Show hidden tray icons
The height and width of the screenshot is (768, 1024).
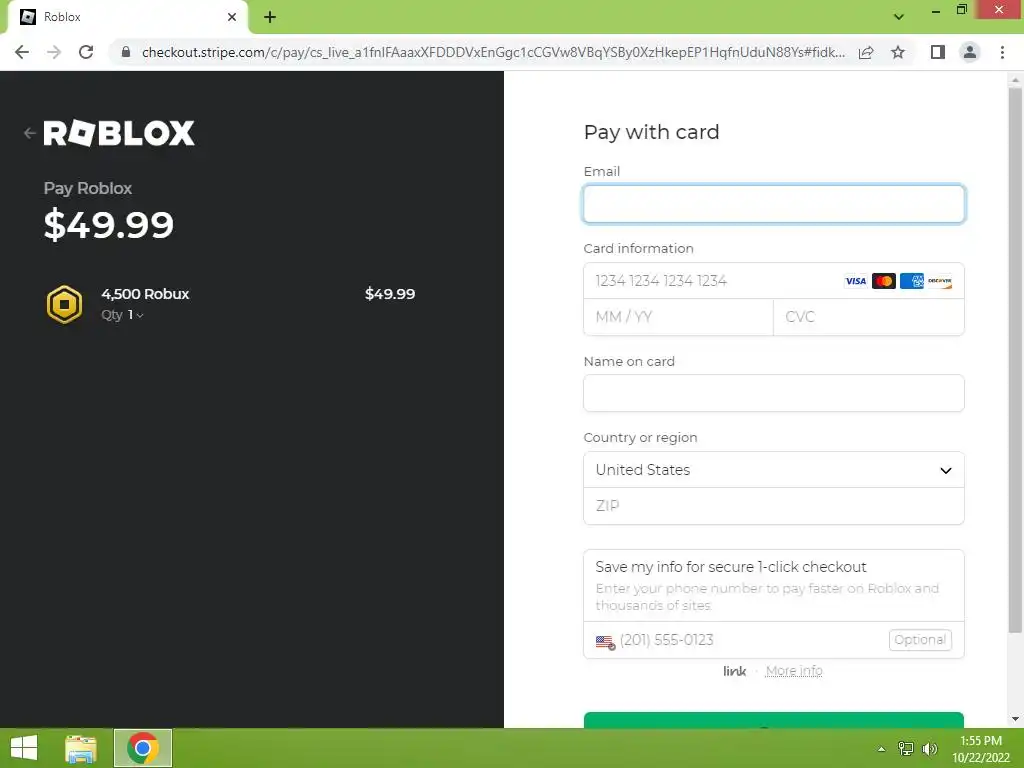(882, 749)
